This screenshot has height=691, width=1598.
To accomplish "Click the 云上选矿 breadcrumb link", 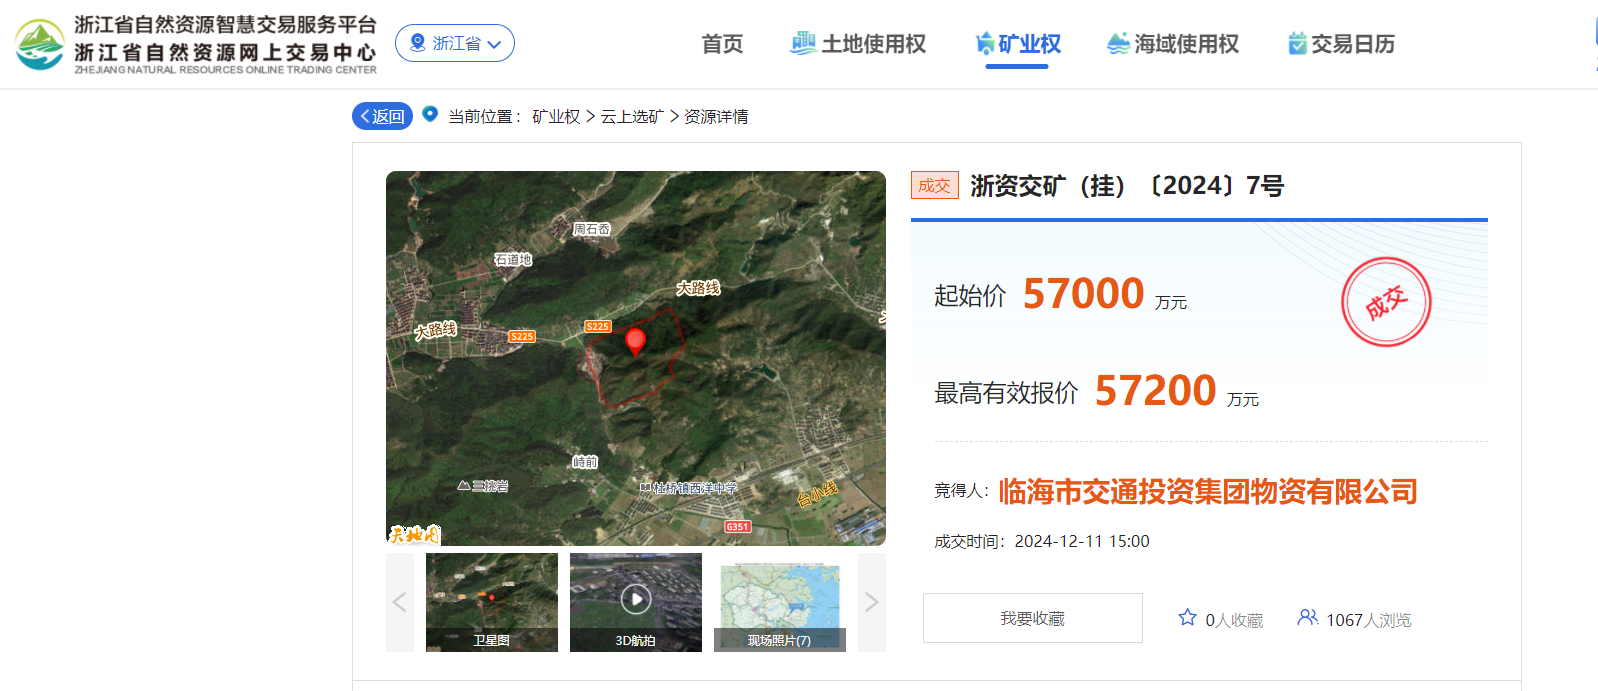I will point(632,117).
